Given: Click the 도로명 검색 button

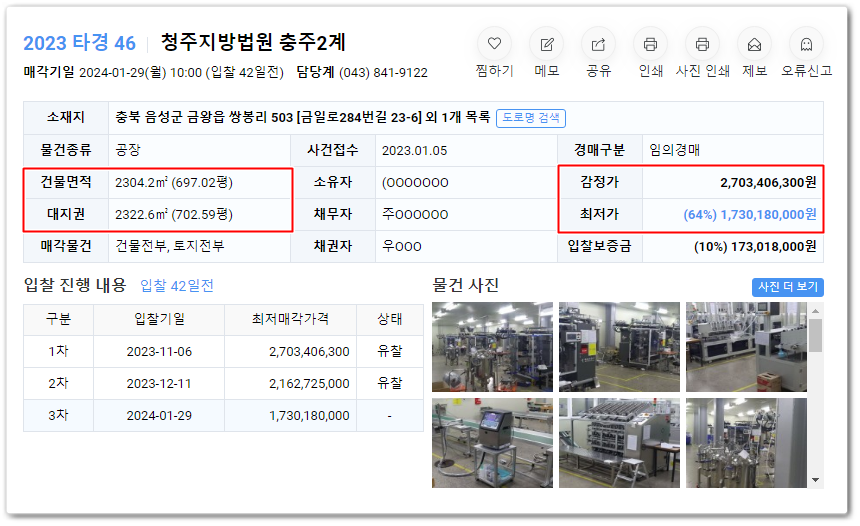Looking at the screenshot, I should [530, 118].
